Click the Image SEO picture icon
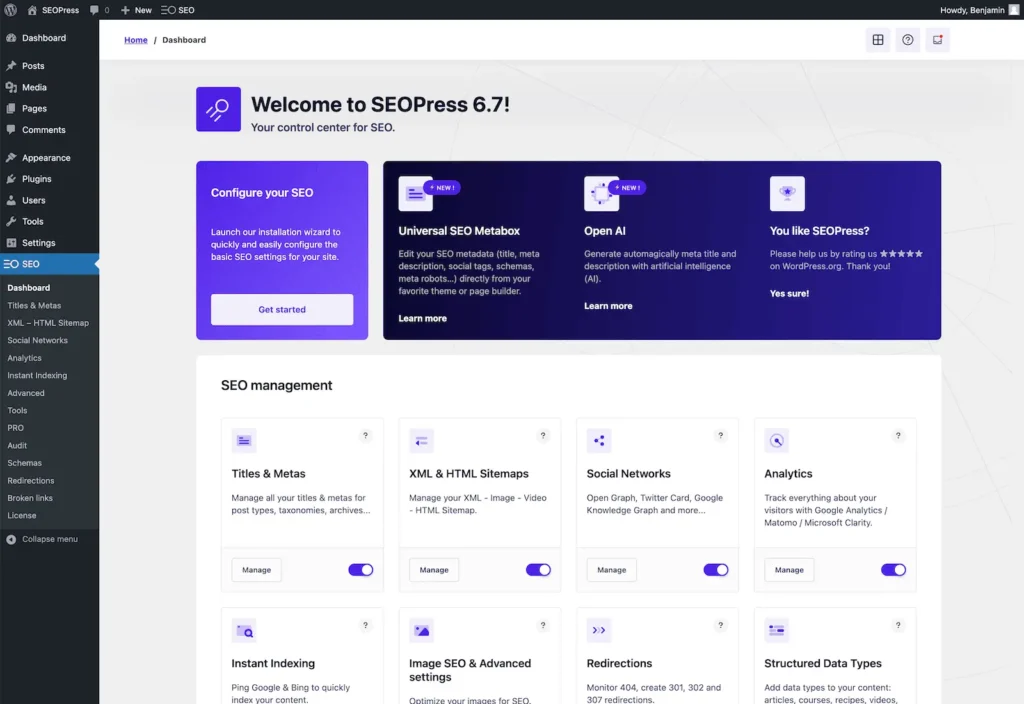Image resolution: width=1024 pixels, height=704 pixels. point(421,630)
